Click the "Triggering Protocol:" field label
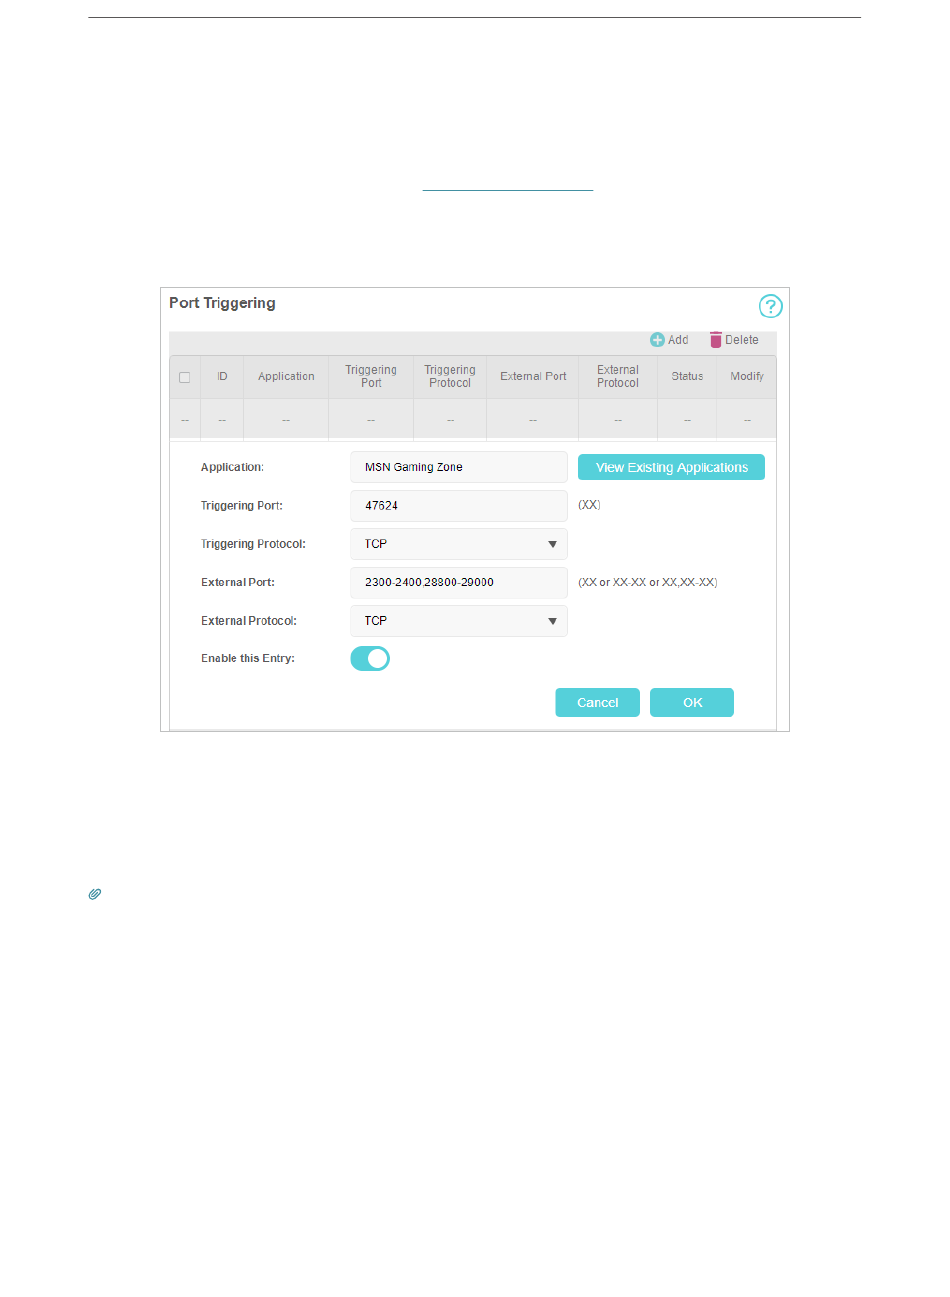Screen dimensions: 950x1297 [x=253, y=544]
